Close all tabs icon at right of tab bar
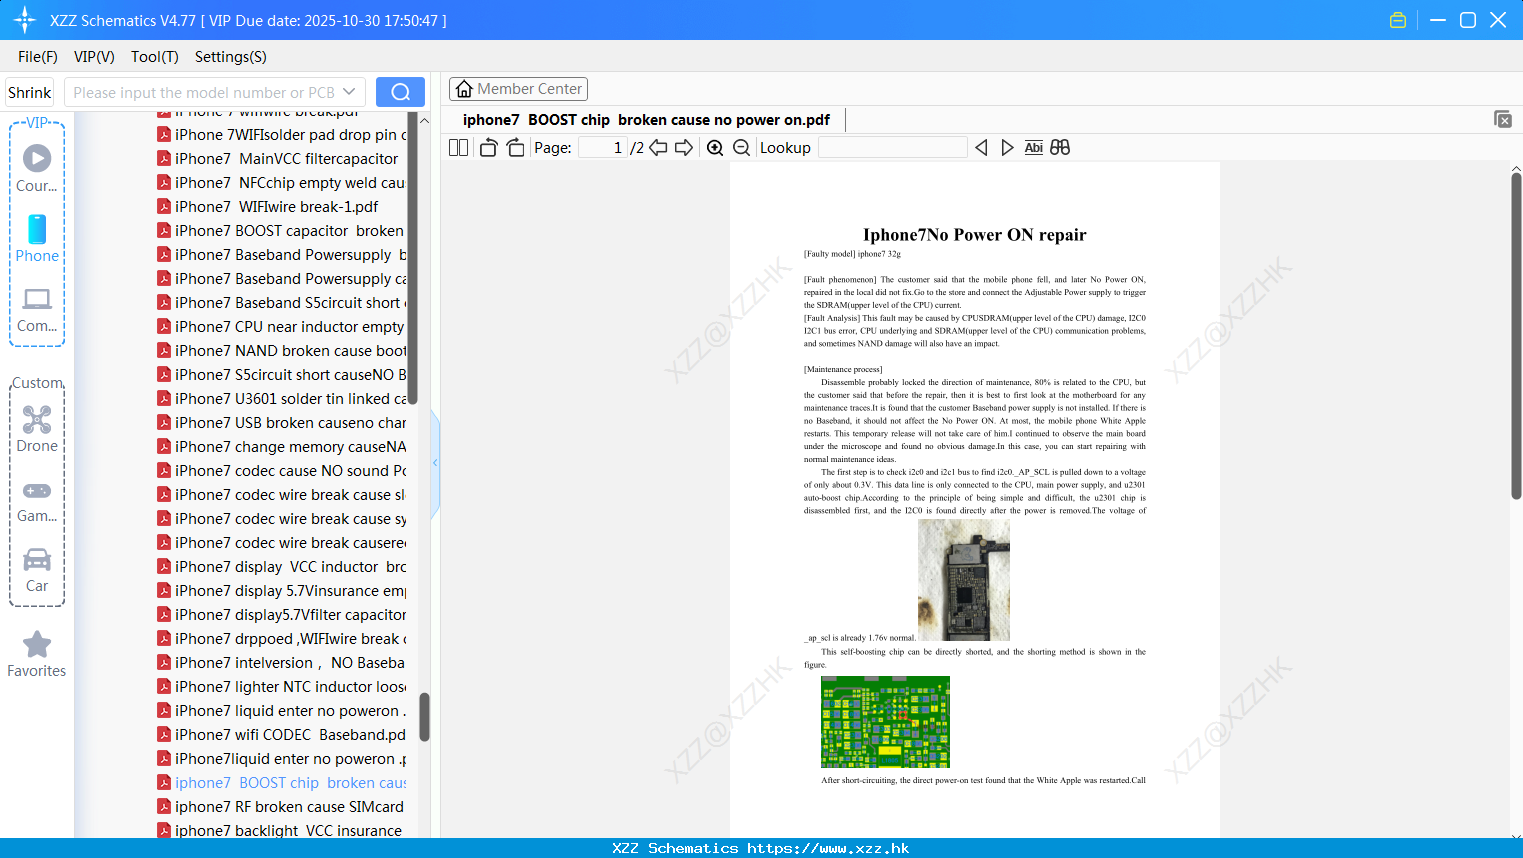The image size is (1523, 858). pyautogui.click(x=1503, y=119)
